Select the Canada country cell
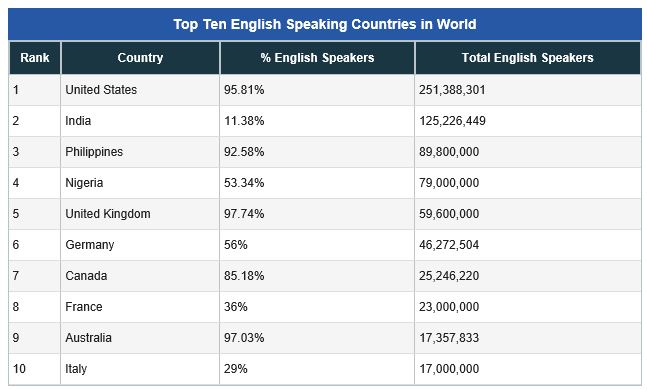The width and height of the screenshot is (647, 390). tap(140, 276)
